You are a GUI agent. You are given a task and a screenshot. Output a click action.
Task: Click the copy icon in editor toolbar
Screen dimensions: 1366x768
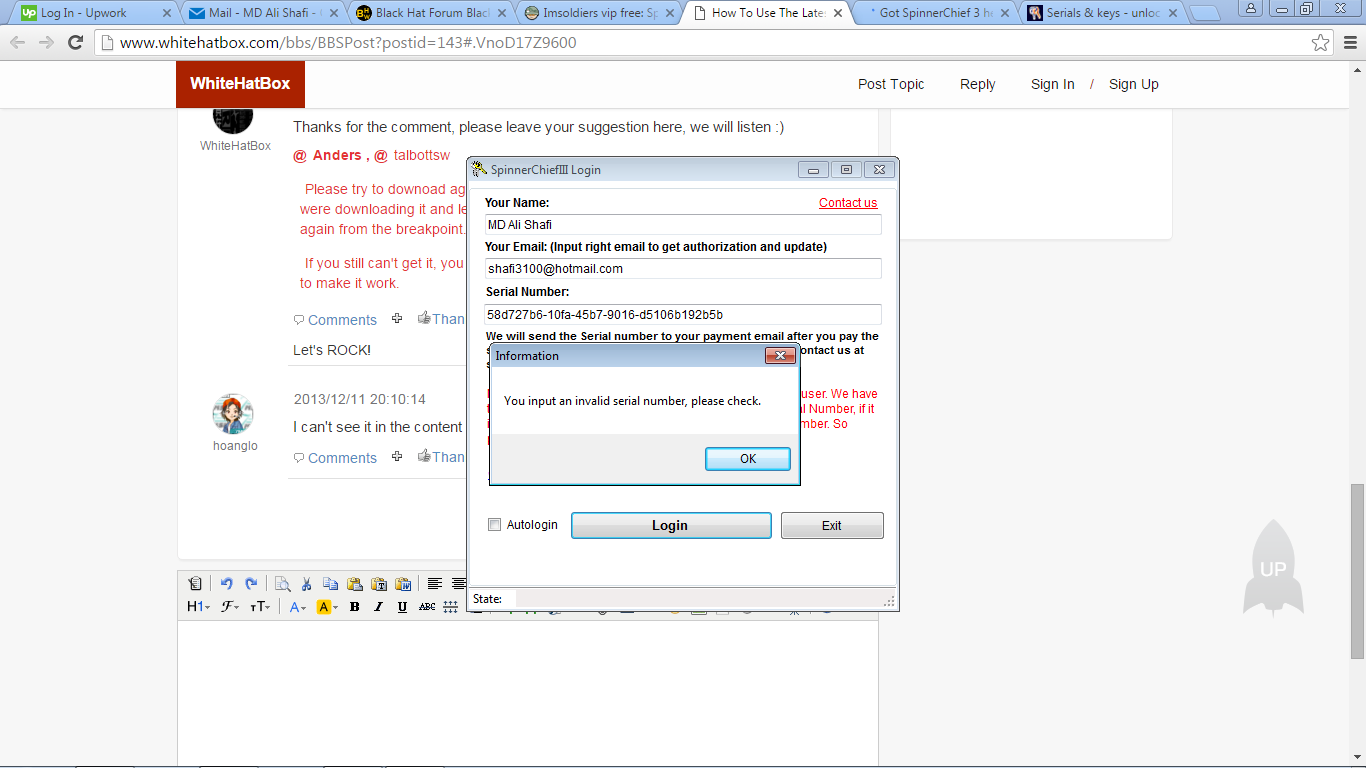[x=330, y=584]
